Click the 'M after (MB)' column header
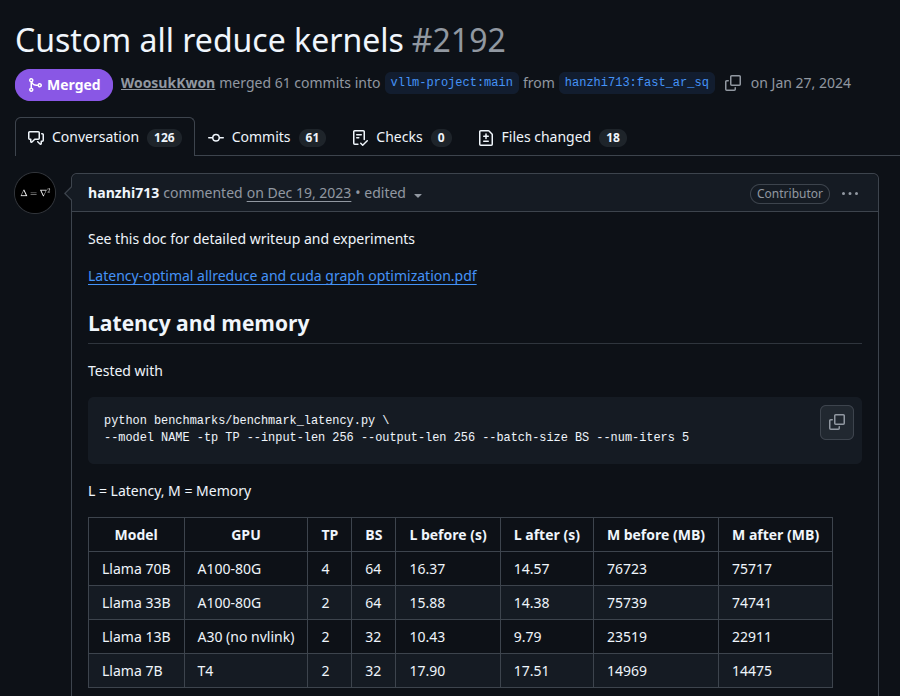The height and width of the screenshot is (696, 900). click(775, 535)
